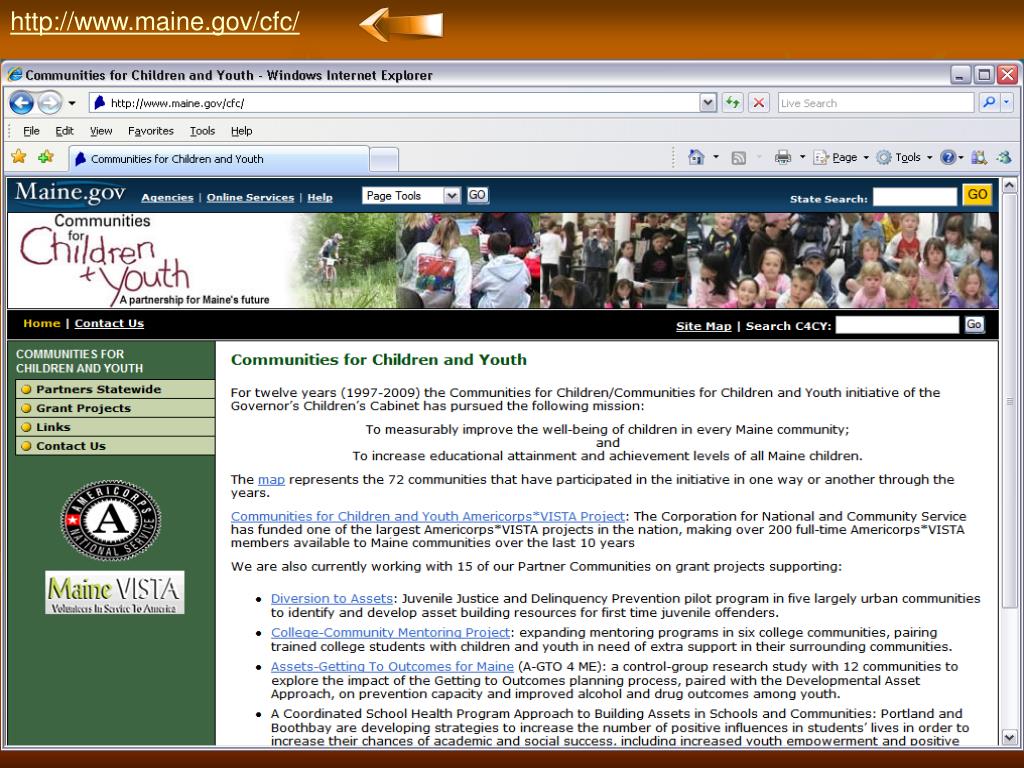Viewport: 1024px width, 768px height.
Task: Open the search options dropdown arrow
Action: [x=1006, y=103]
